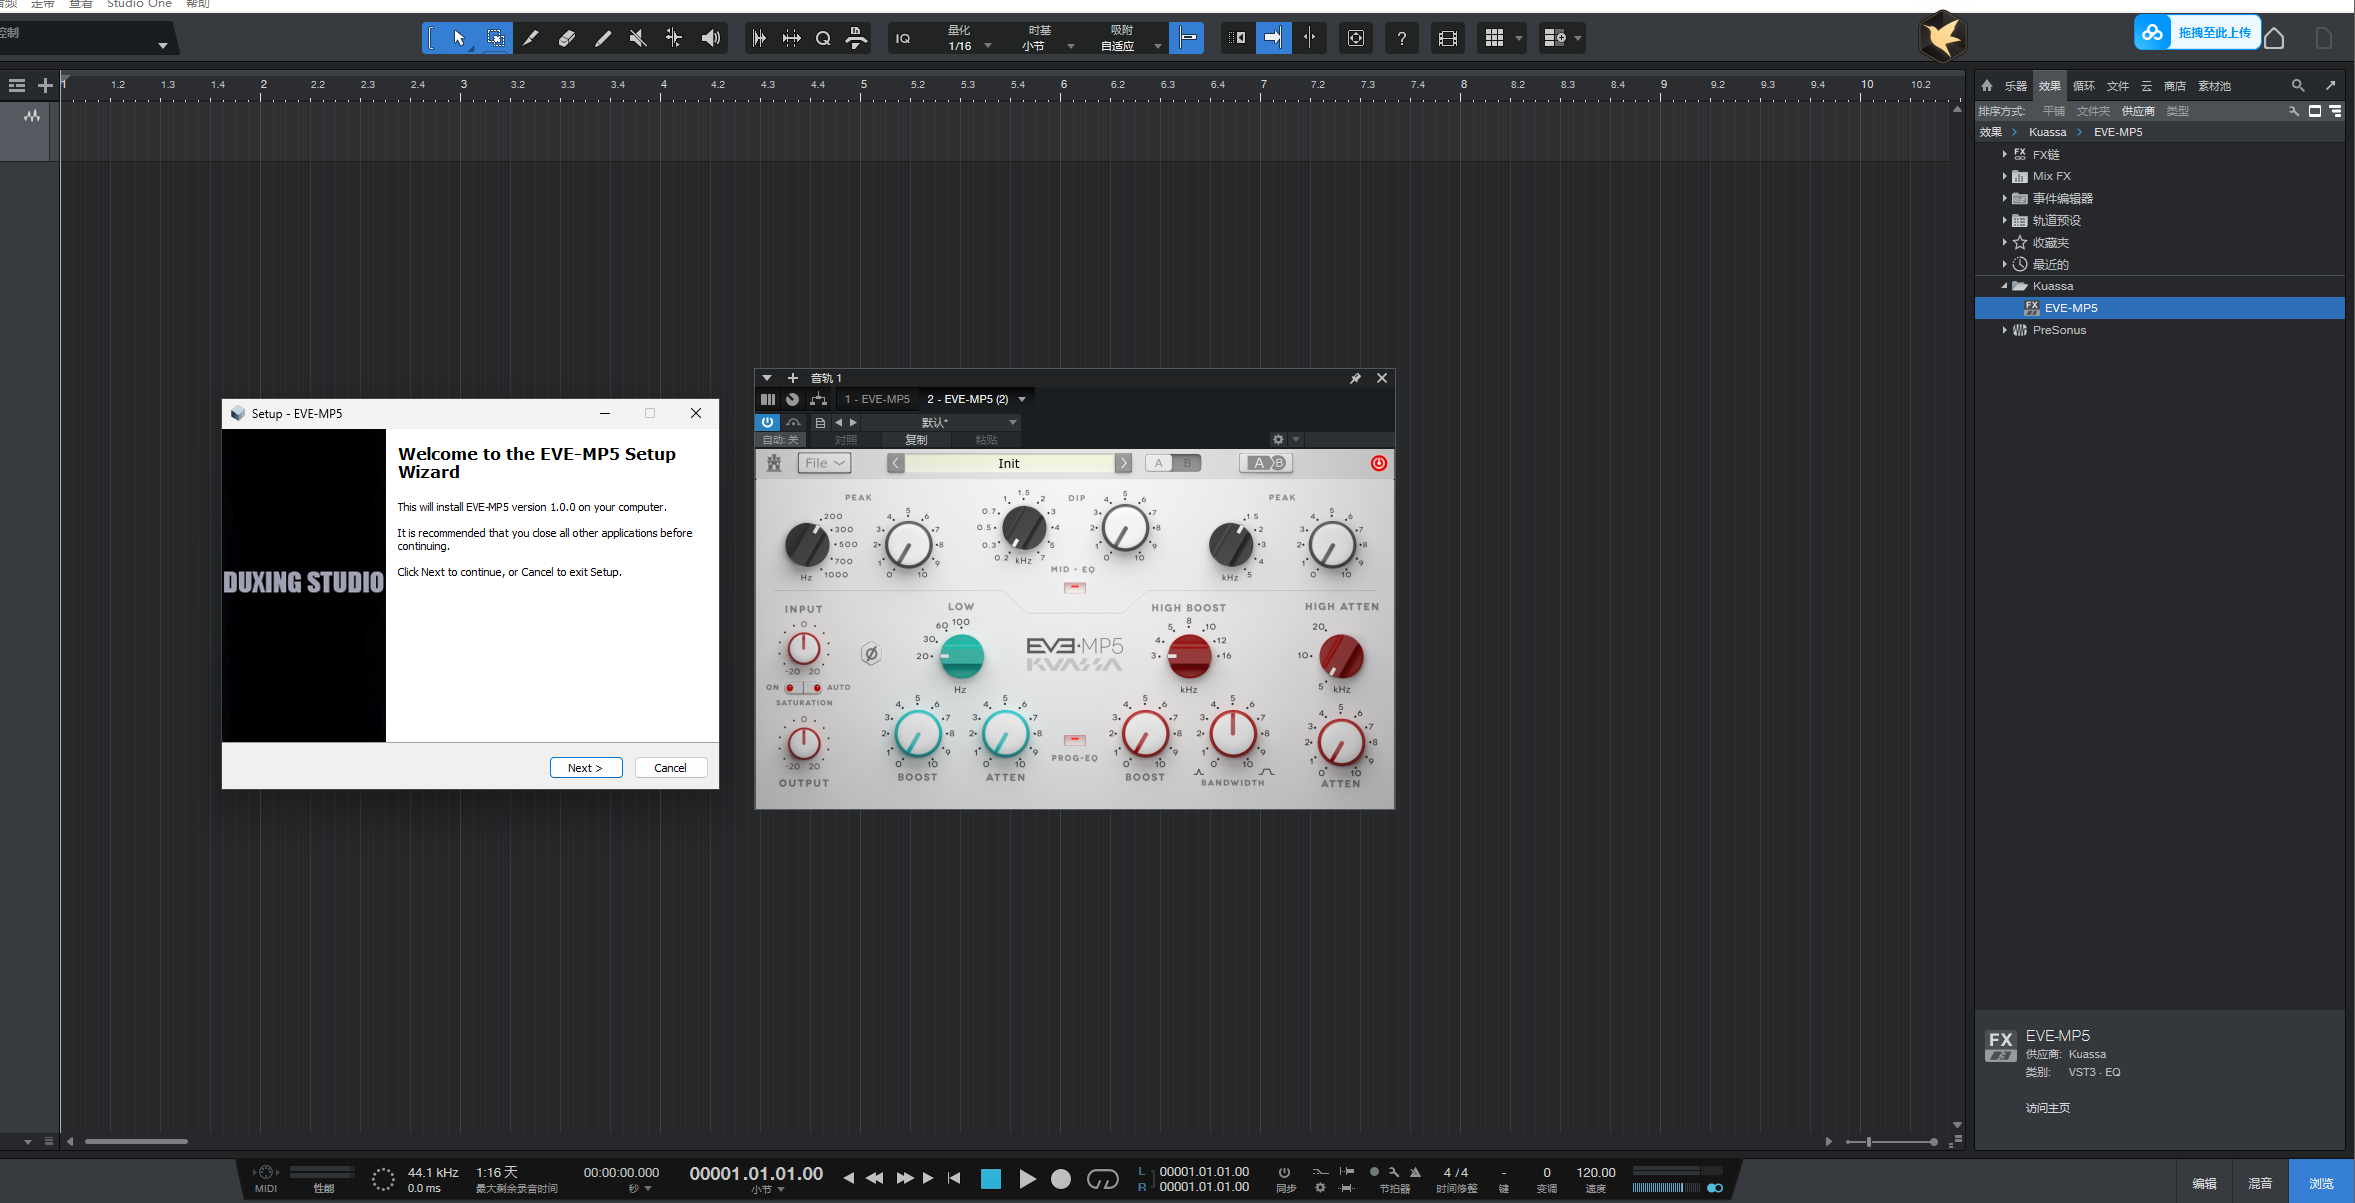Toggle the PROG-EQ enable switch

(x=1075, y=740)
